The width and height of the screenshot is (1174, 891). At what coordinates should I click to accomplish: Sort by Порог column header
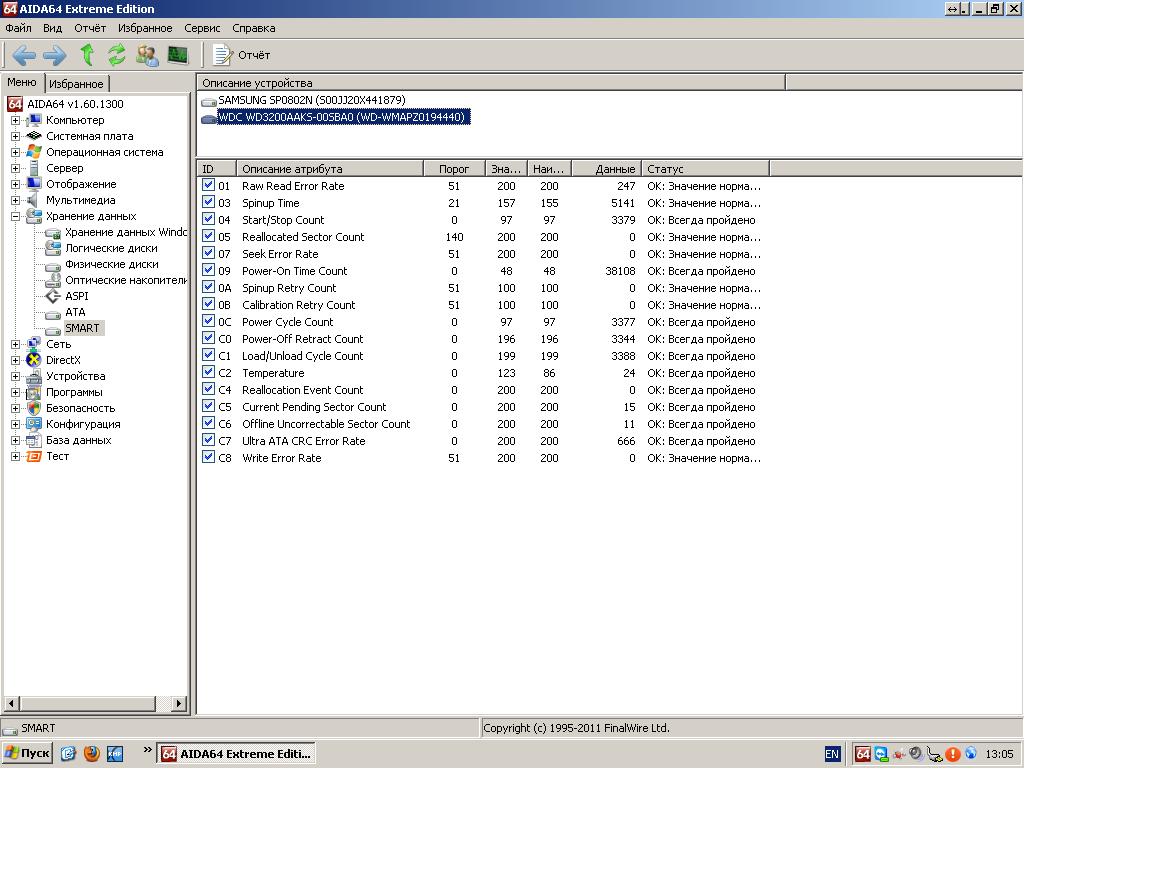[454, 168]
